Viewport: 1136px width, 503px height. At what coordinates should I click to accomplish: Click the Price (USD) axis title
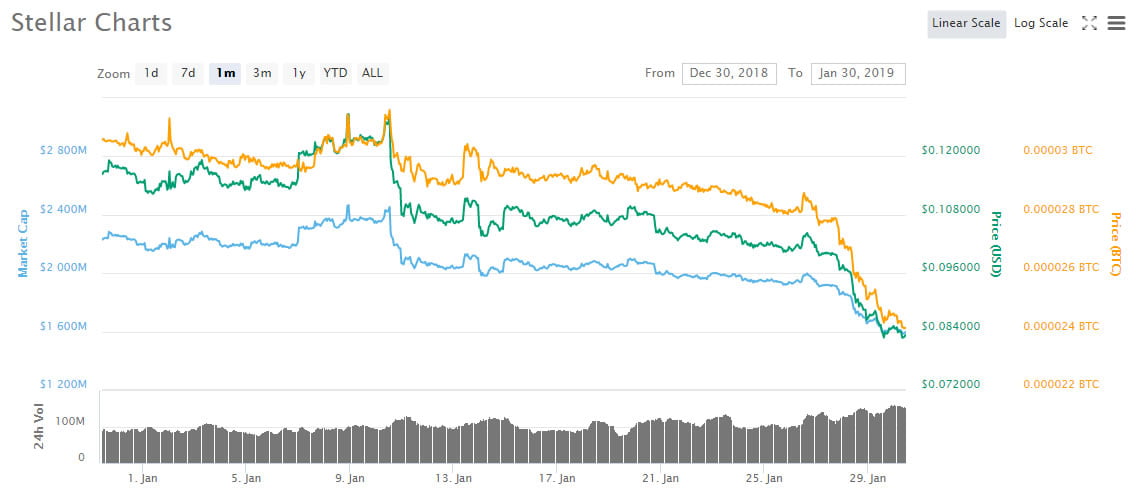(995, 244)
